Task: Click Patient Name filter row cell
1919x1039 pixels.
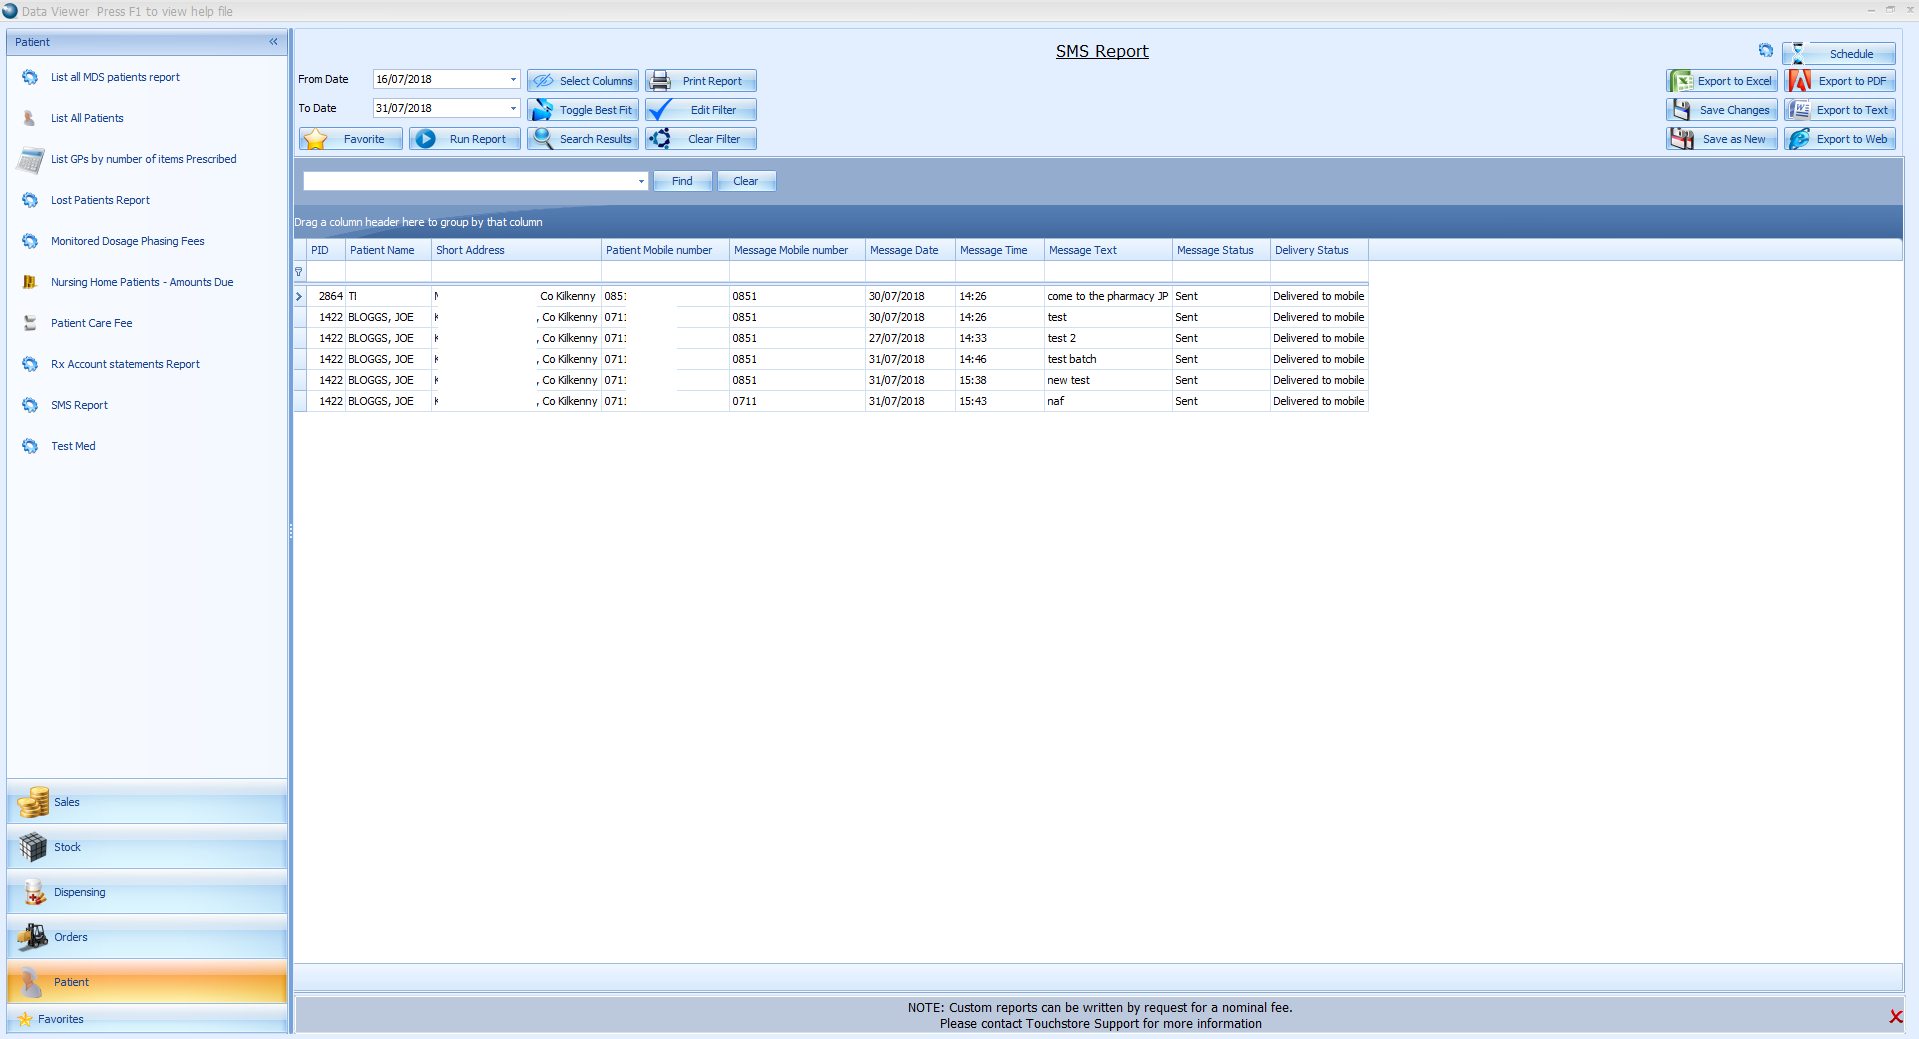Action: [388, 272]
